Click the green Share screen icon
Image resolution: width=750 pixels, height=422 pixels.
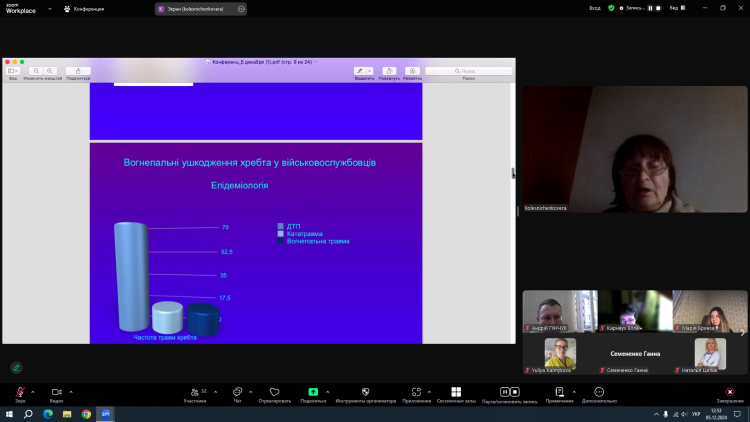[313, 392]
